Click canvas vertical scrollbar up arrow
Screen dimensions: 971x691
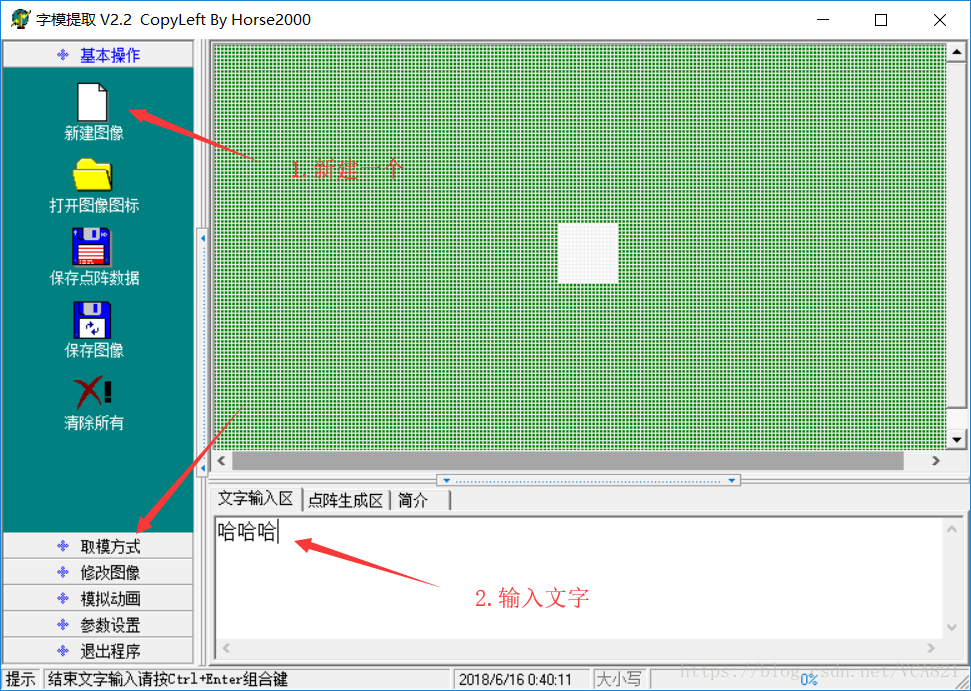point(956,53)
